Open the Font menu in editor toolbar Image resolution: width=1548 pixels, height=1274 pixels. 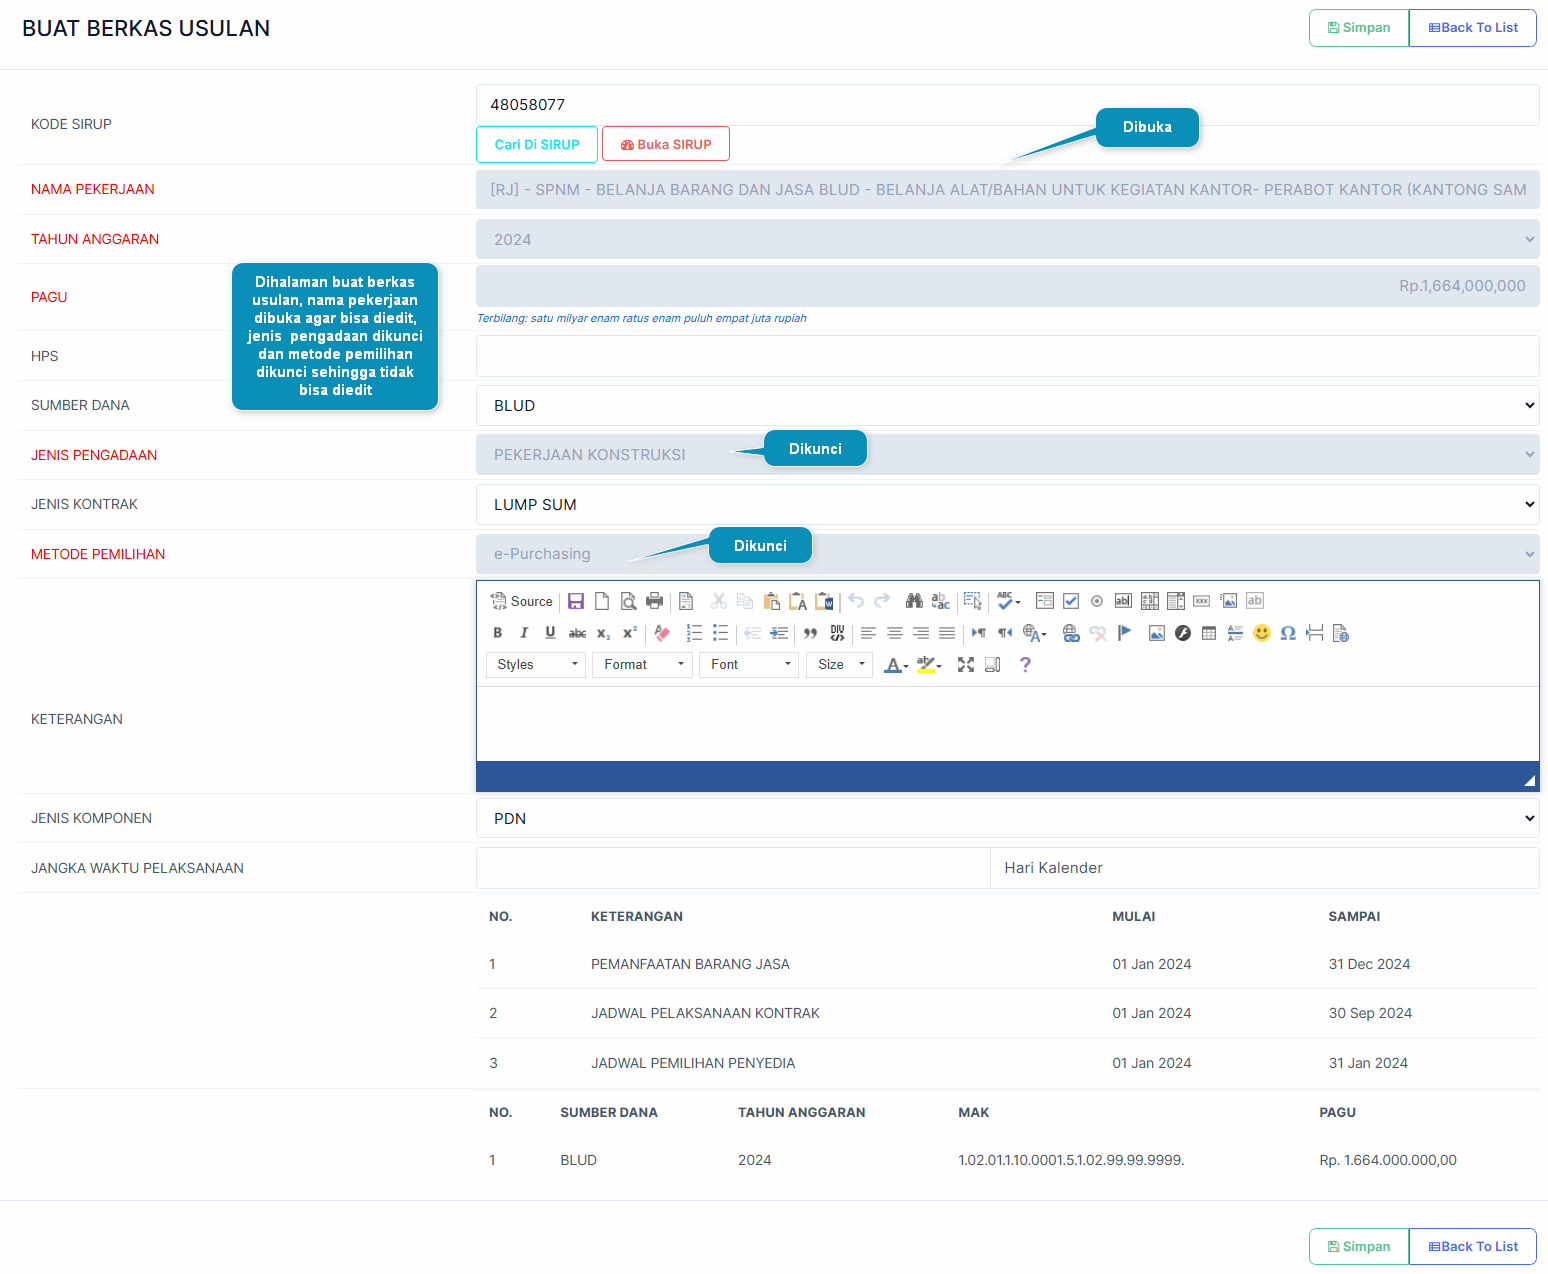click(749, 665)
